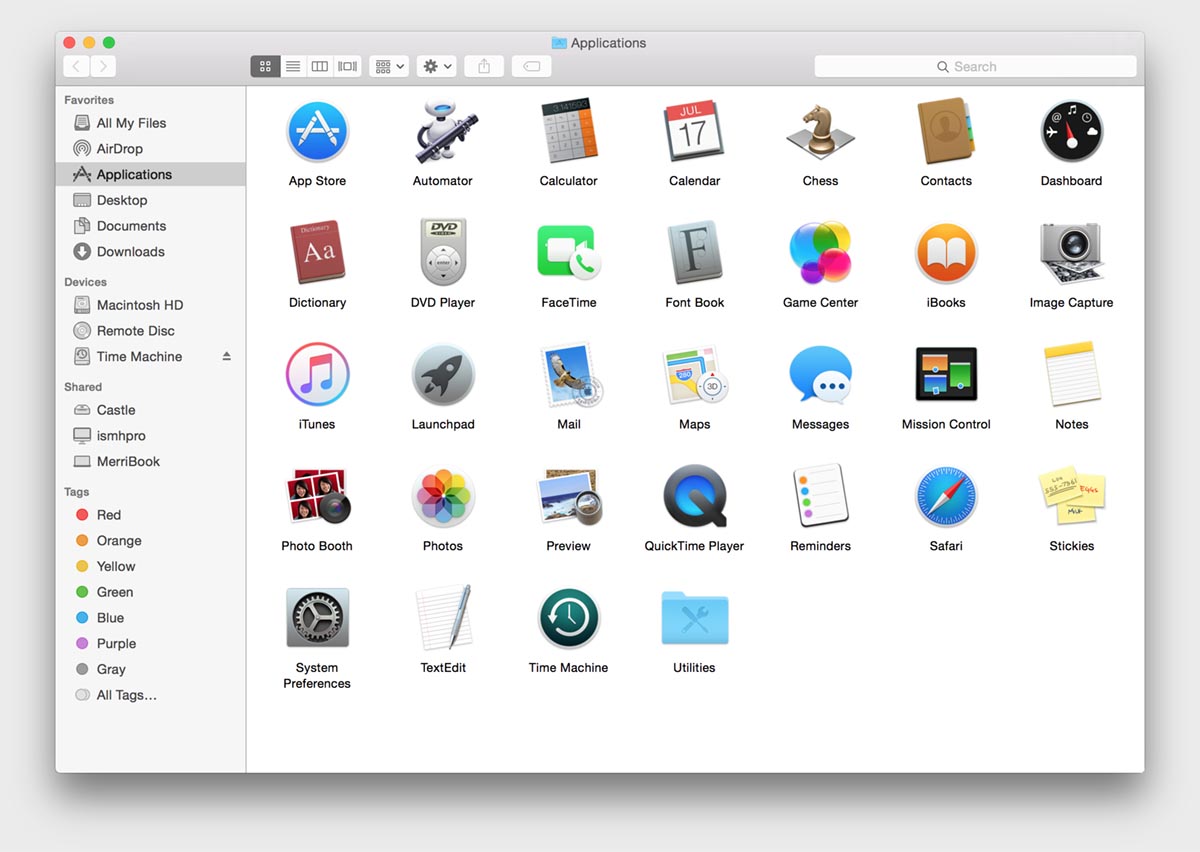This screenshot has height=852, width=1200.
Task: Open the App Store application icon
Action: 317,132
